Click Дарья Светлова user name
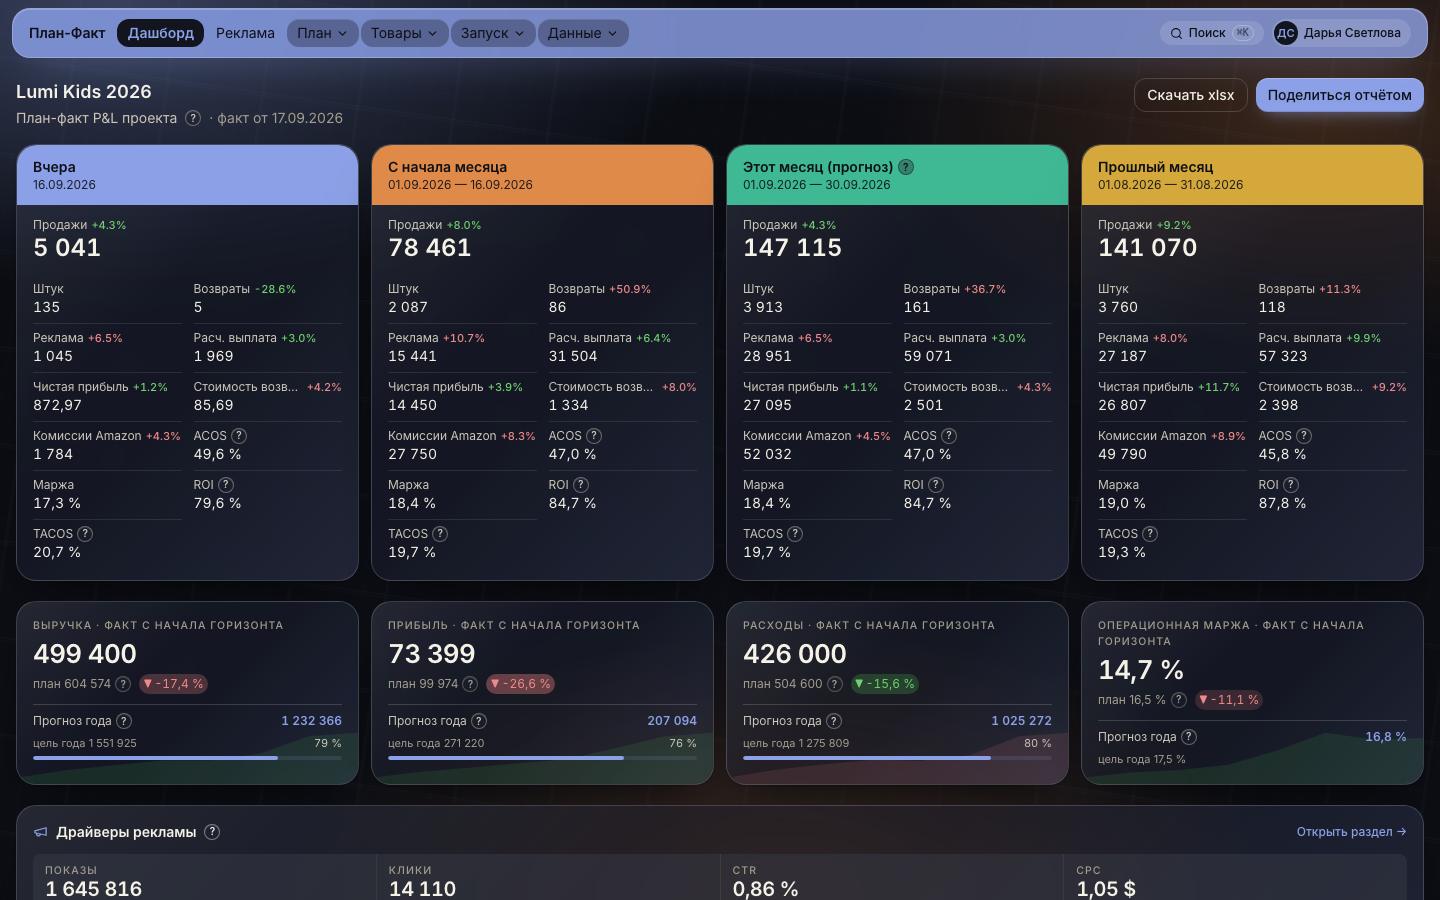This screenshot has width=1440, height=900. click(x=1352, y=33)
